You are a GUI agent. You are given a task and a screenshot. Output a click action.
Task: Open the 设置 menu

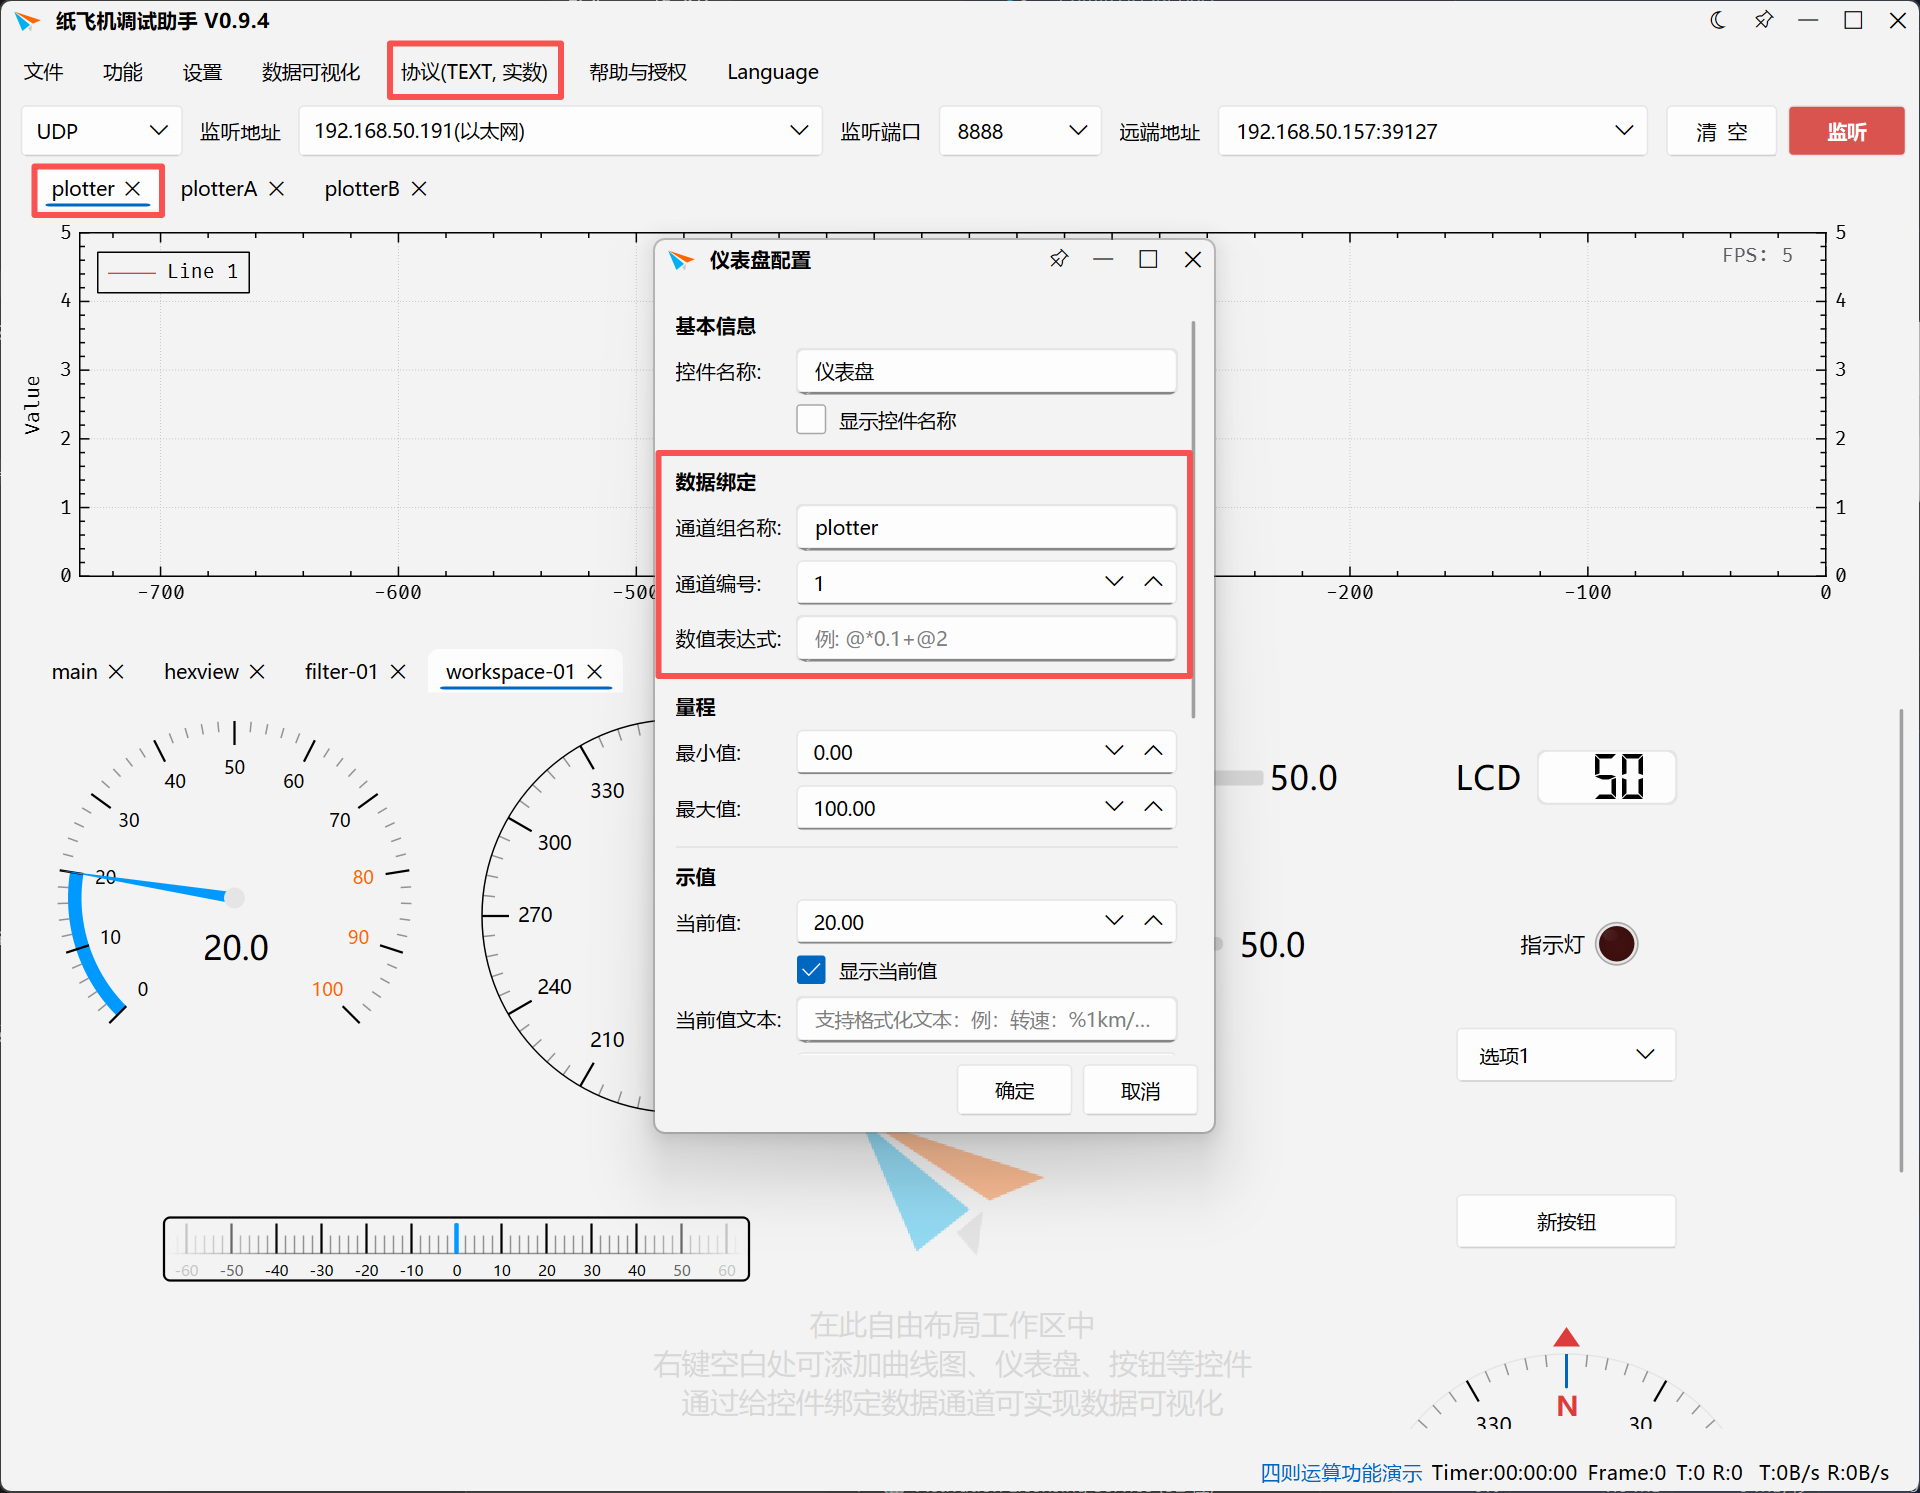203,72
